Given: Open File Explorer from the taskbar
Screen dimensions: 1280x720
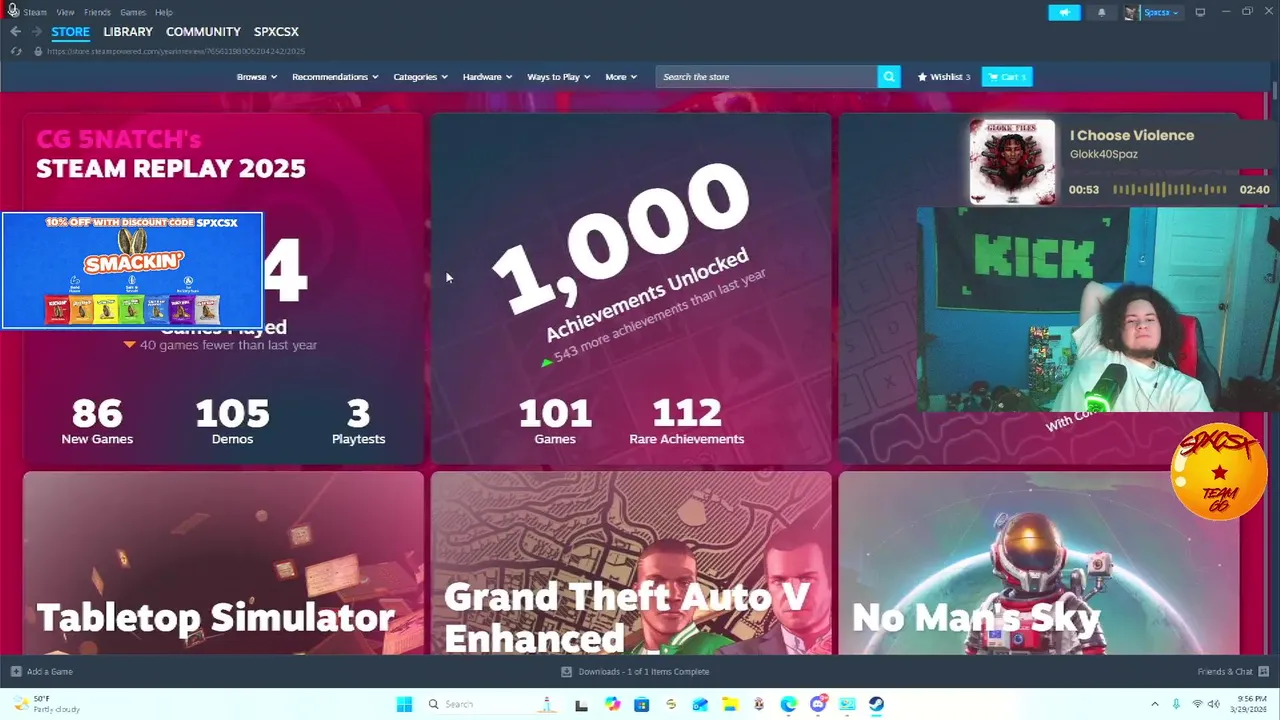Looking at the screenshot, I should [730, 704].
